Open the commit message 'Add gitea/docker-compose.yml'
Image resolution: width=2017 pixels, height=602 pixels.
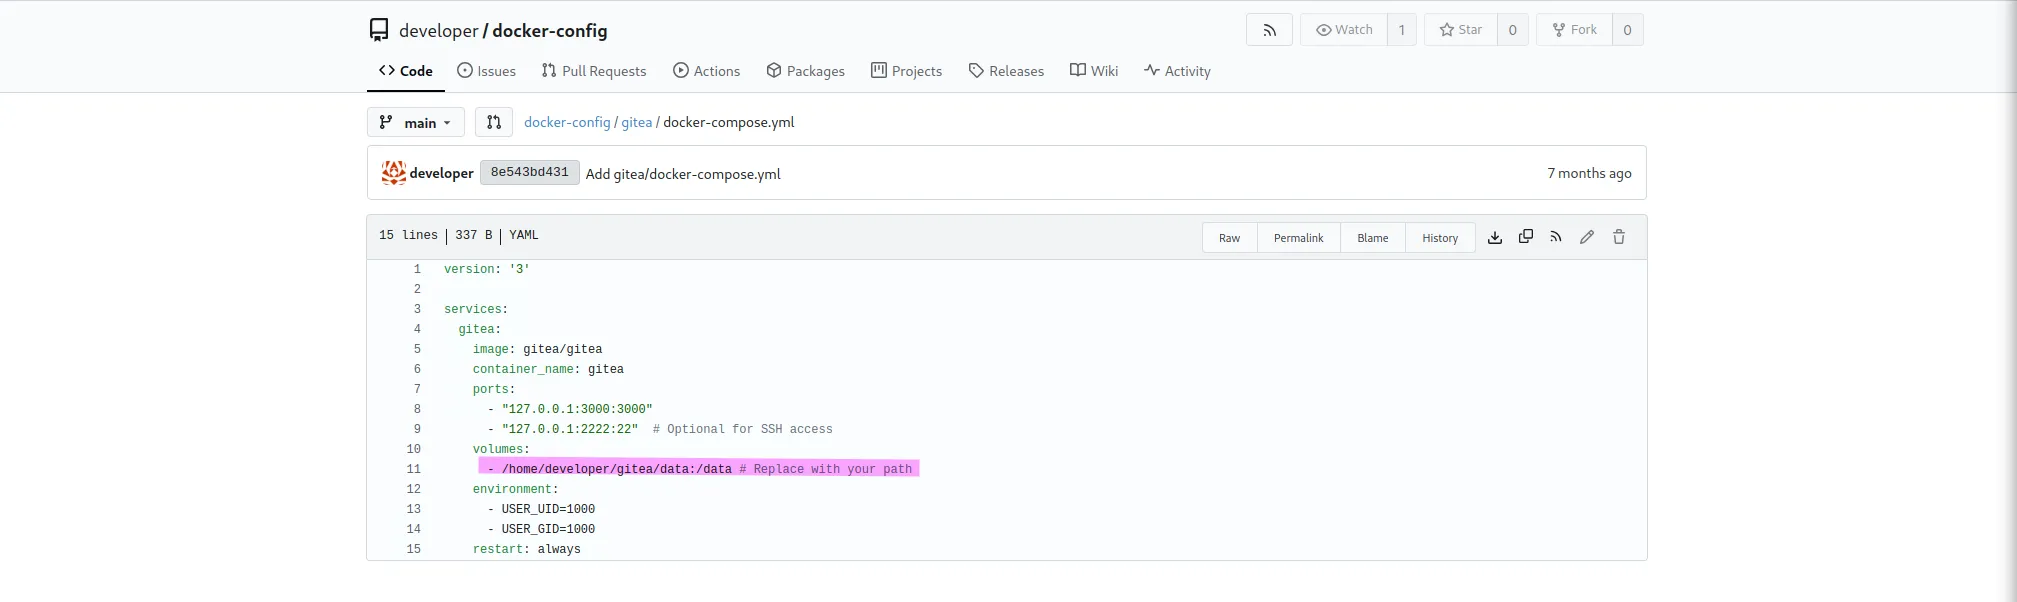[x=683, y=174]
